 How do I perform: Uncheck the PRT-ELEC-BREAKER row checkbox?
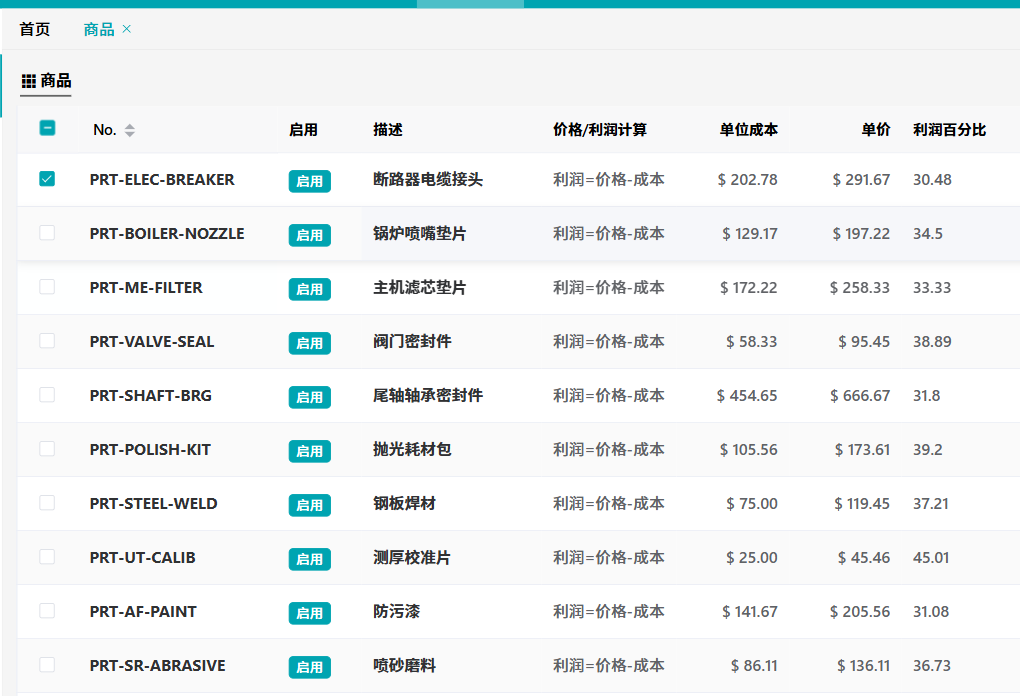[x=47, y=179]
